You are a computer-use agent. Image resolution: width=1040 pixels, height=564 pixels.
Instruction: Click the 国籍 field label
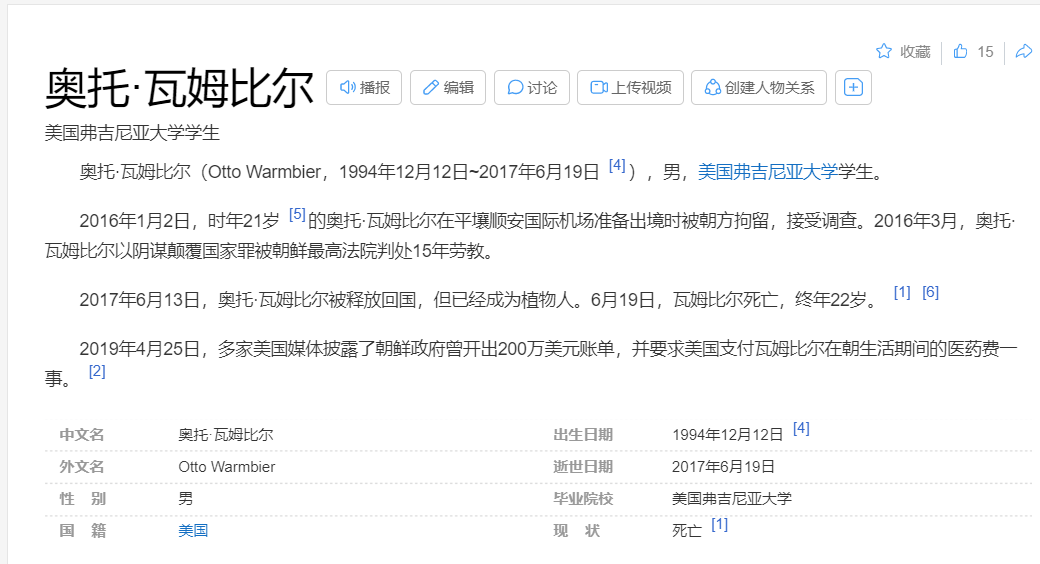click(x=82, y=531)
